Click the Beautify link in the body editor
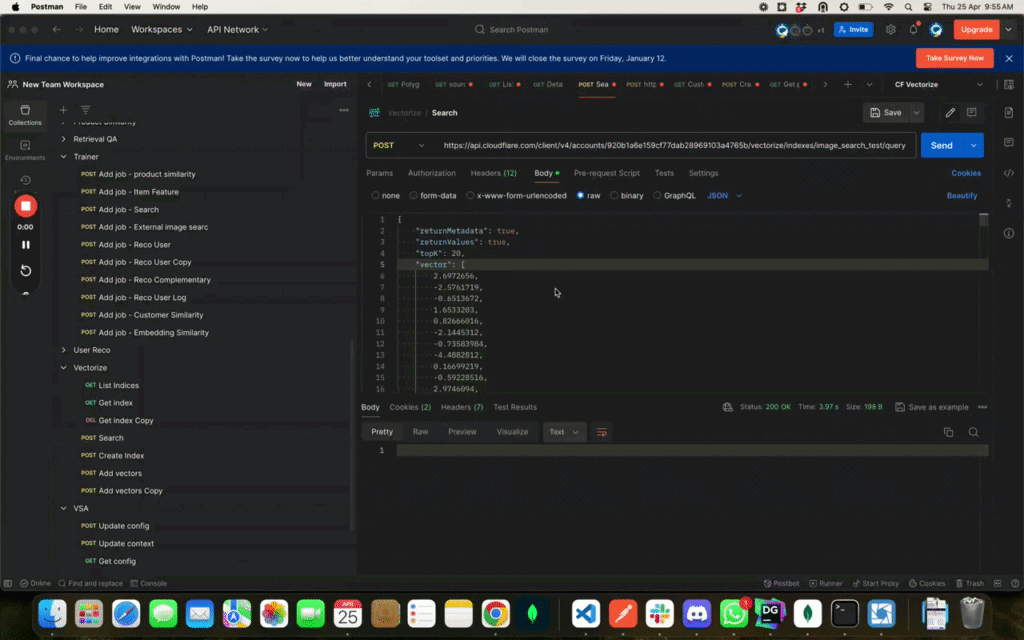 [x=961, y=195]
